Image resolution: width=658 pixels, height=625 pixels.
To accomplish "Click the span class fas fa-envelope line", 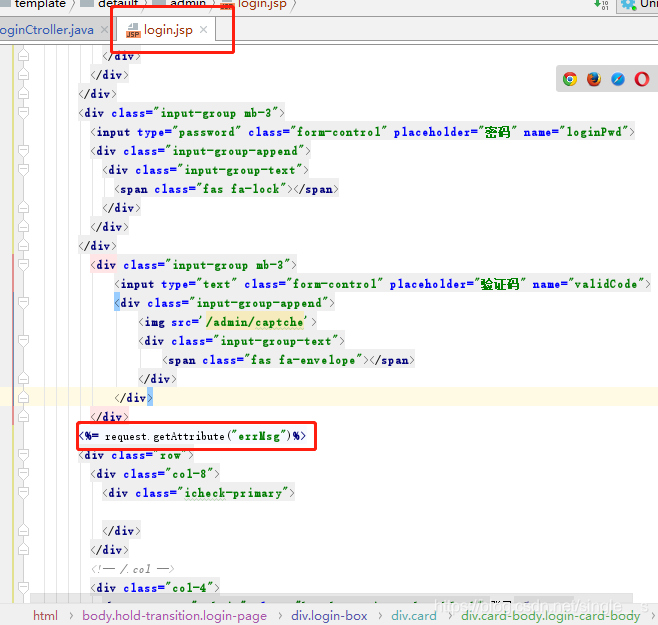I will [288, 360].
